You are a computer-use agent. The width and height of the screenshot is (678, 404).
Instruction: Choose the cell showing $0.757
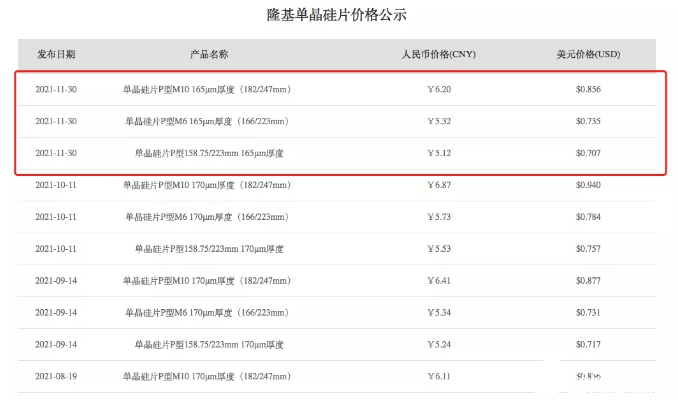(588, 249)
